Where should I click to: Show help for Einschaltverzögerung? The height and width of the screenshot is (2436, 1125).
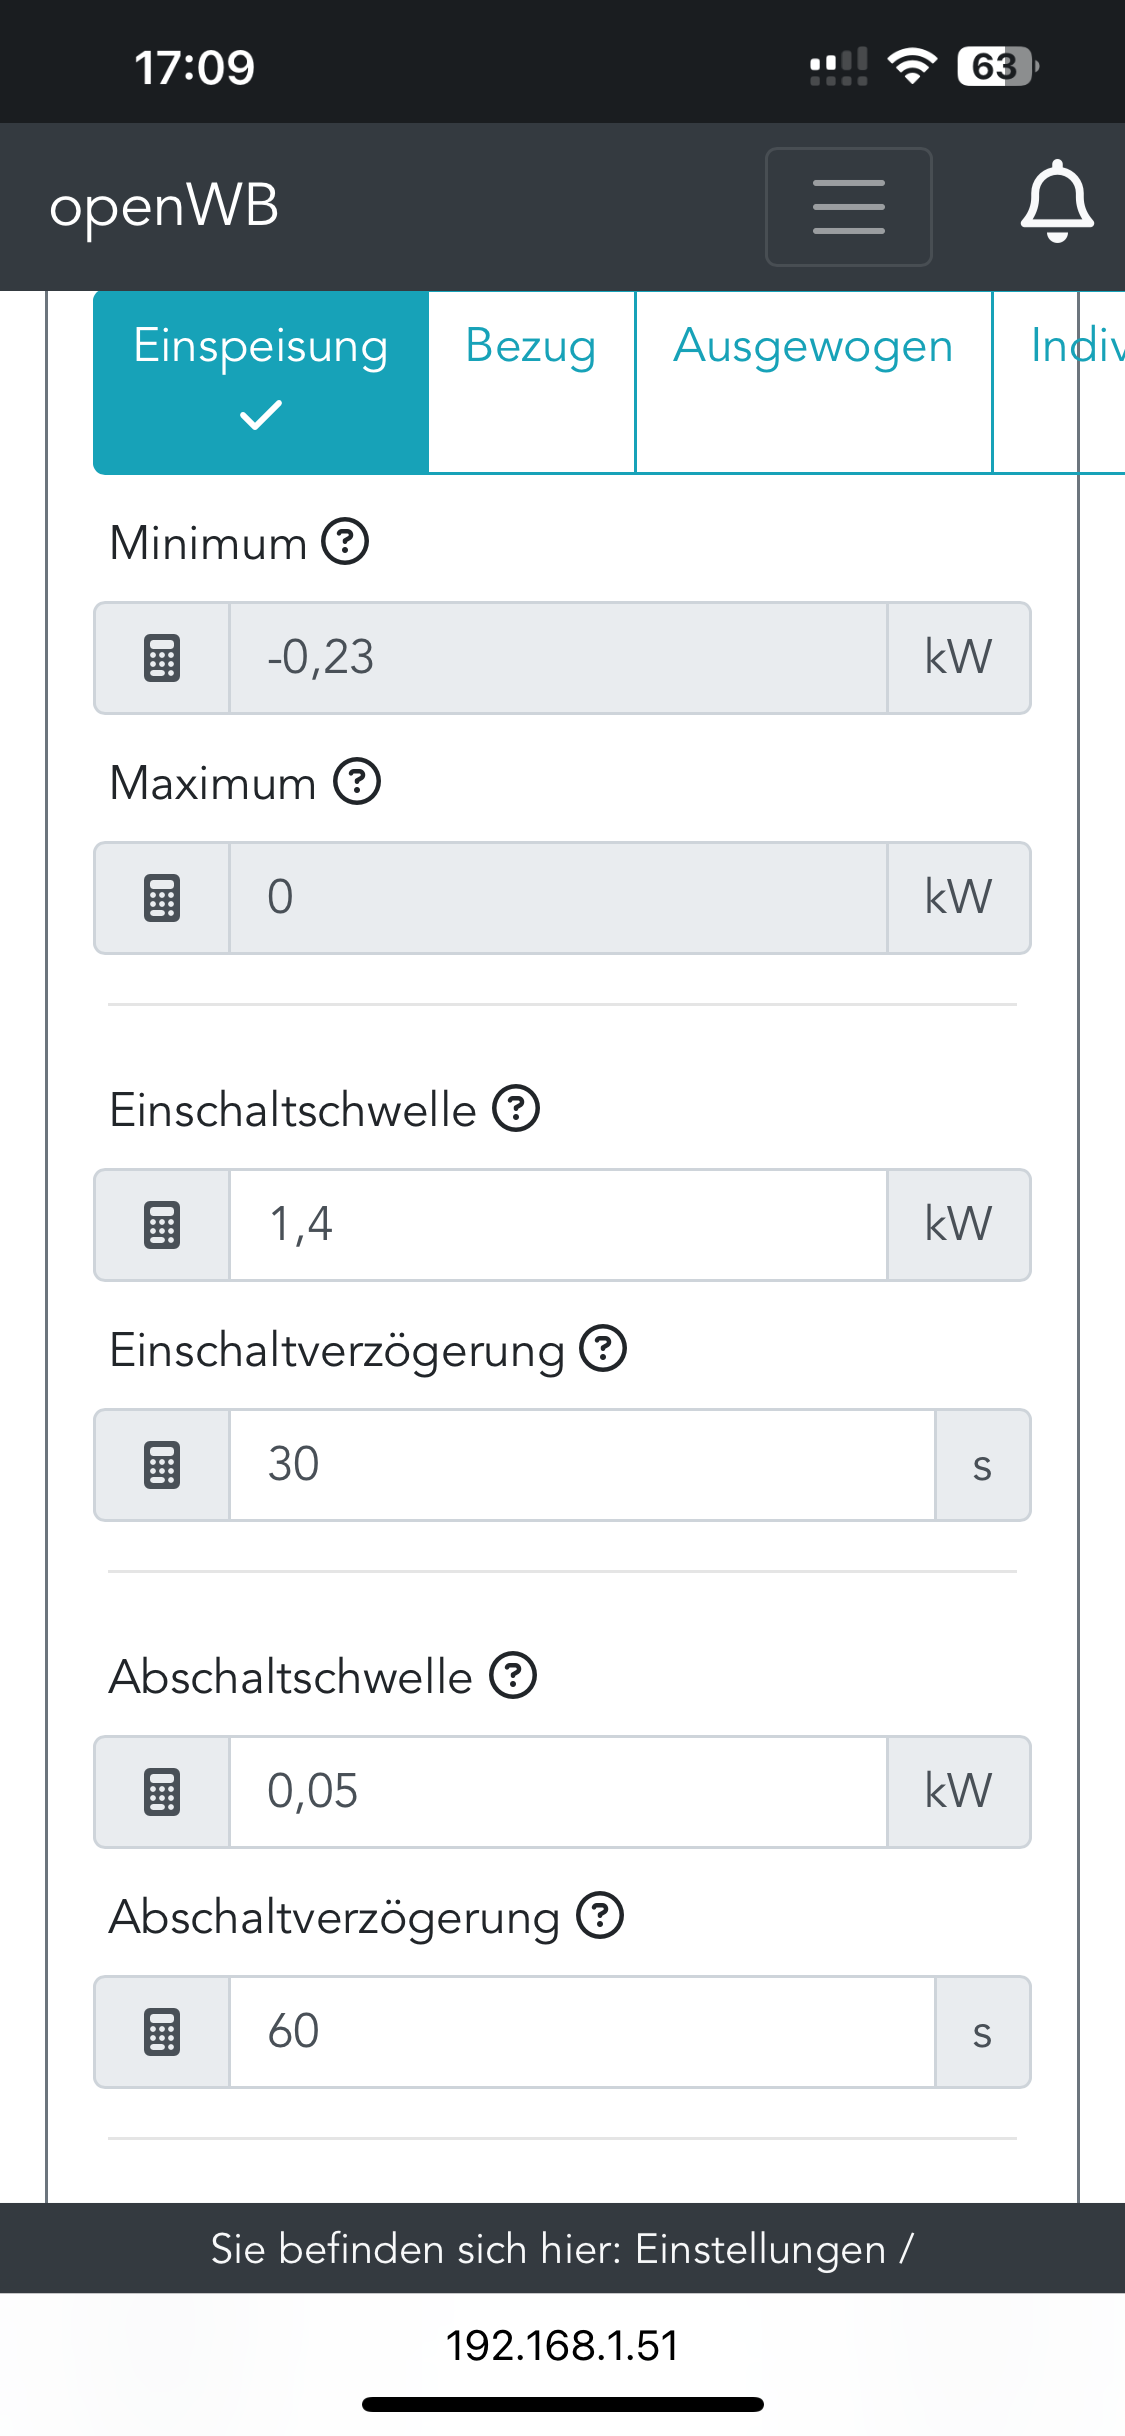(604, 1349)
